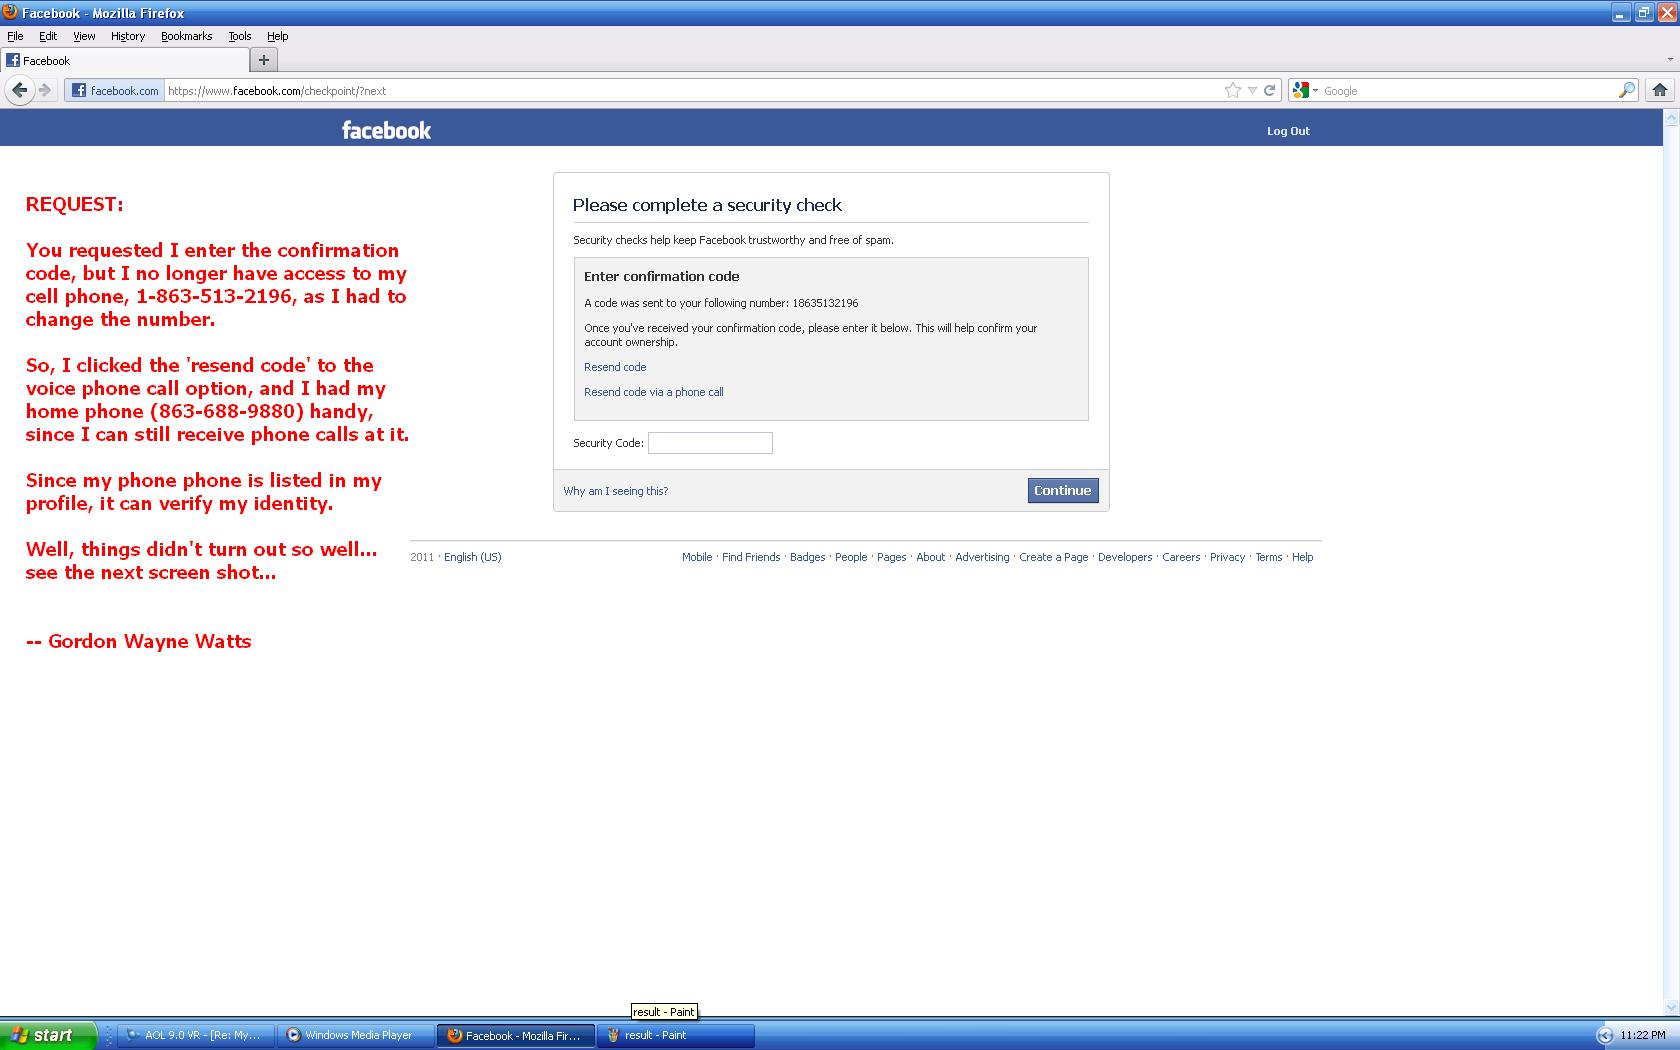Select Facebook - Mozilla Firefox taskbar item

pos(515,1035)
